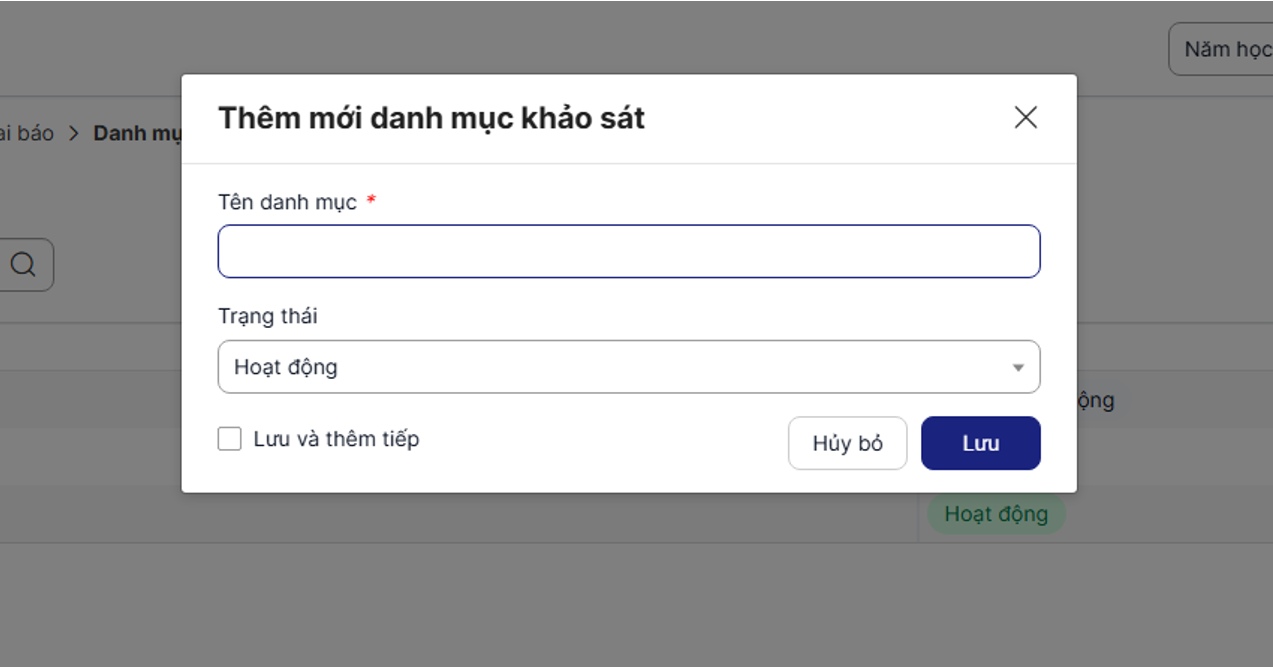Click the "Lưu và thêm tiếp" label text
The height and width of the screenshot is (667, 1273).
(336, 439)
